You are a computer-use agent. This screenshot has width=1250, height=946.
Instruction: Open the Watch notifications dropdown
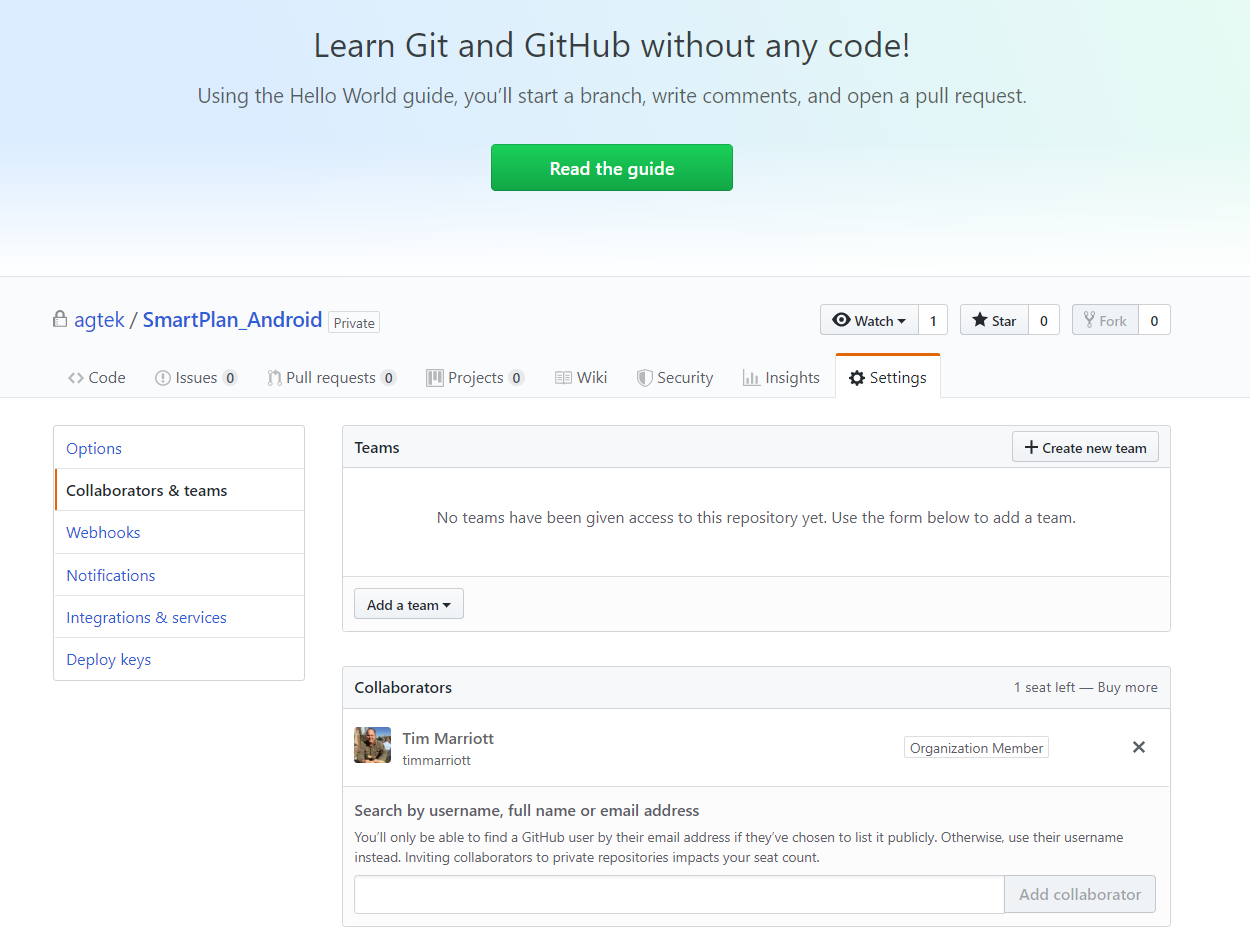coord(869,320)
